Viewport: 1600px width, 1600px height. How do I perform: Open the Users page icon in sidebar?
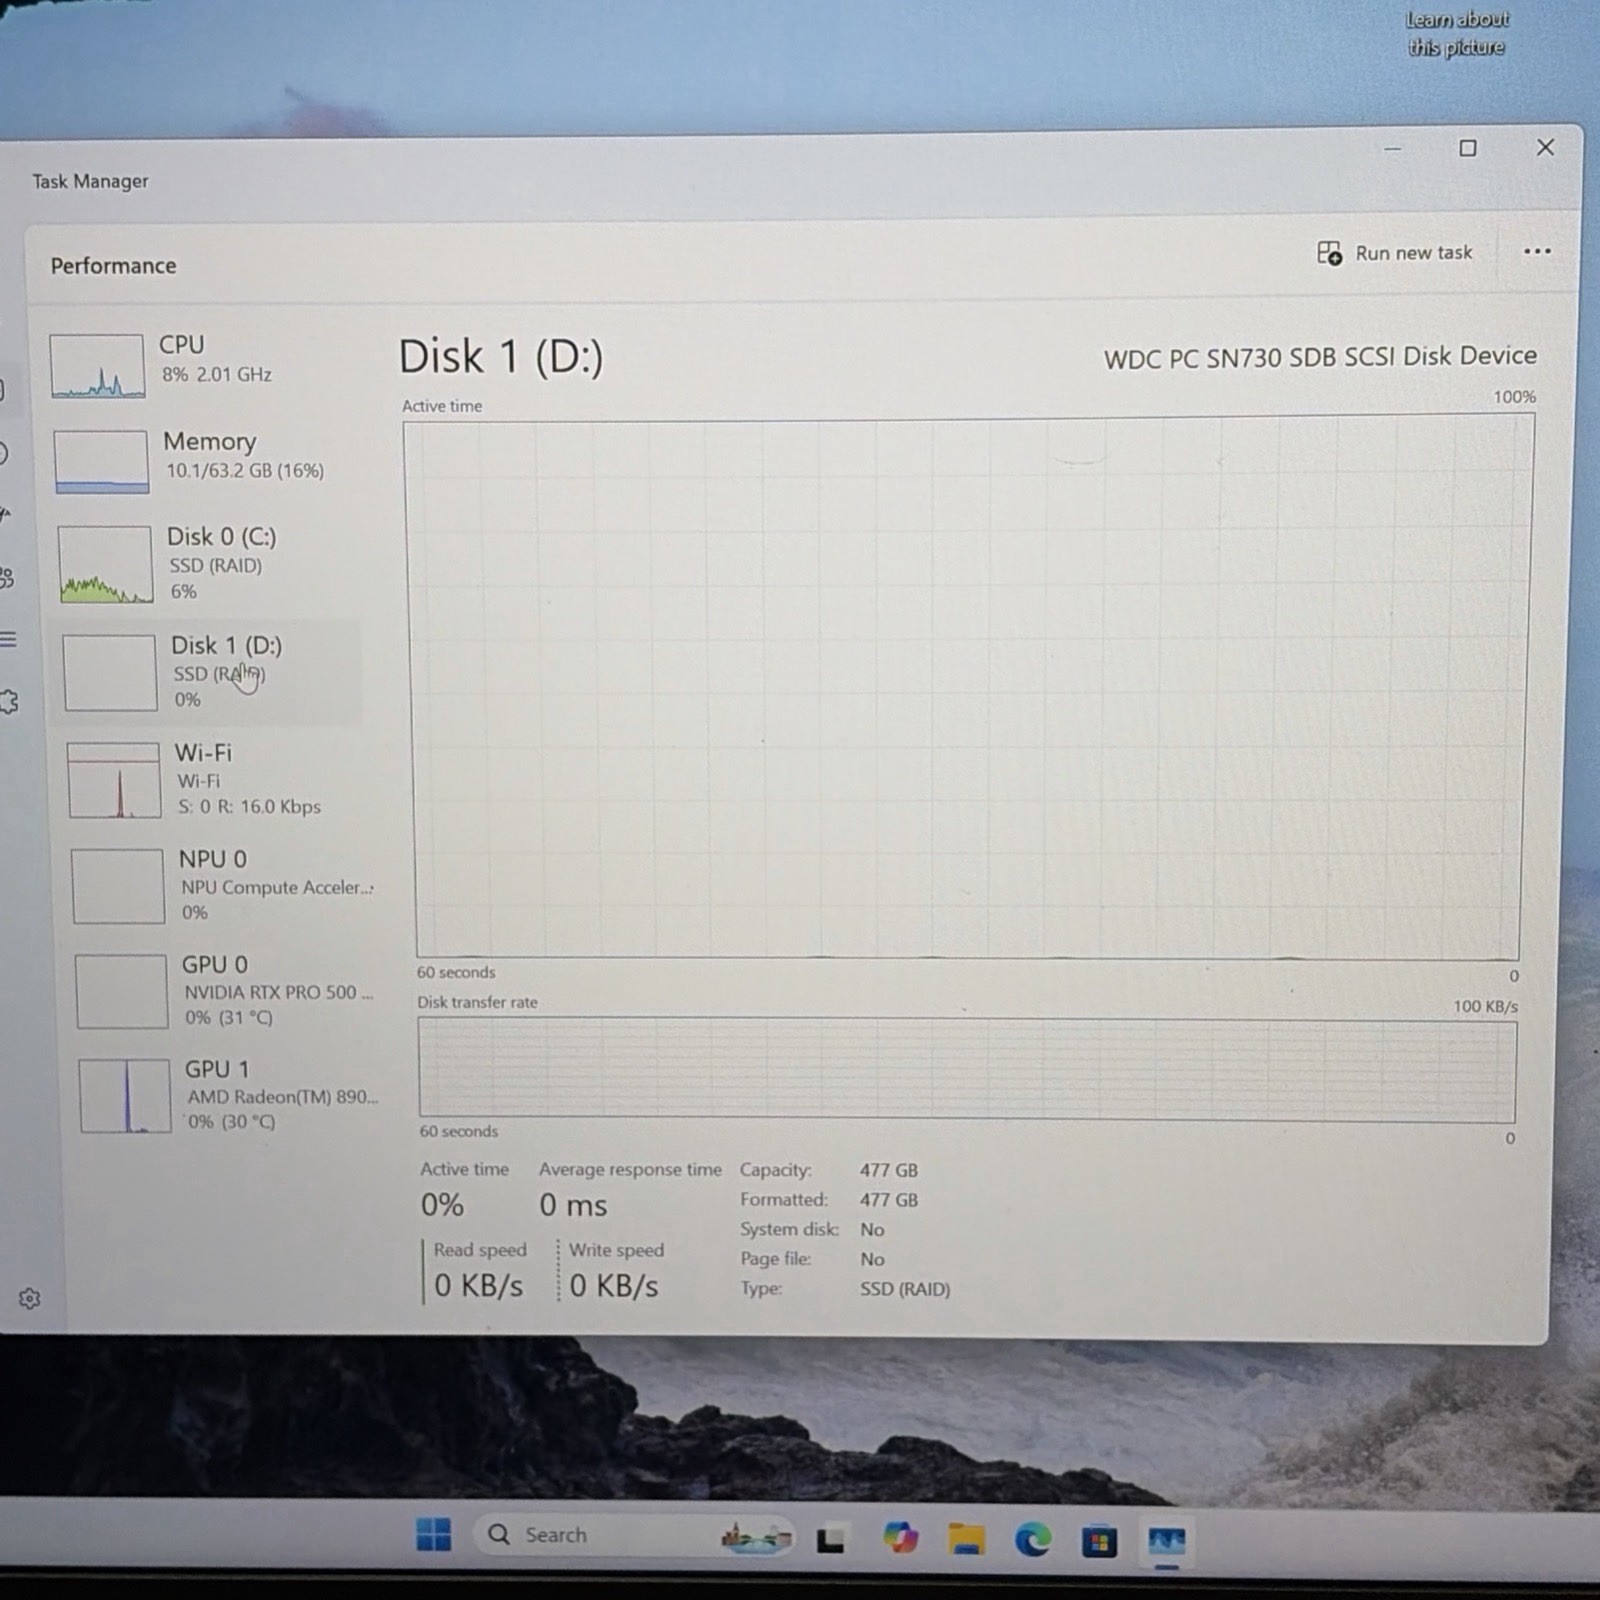coord(6,577)
